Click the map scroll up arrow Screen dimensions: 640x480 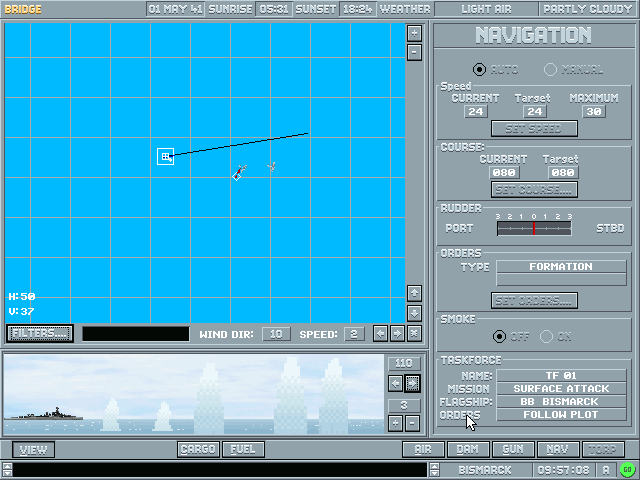[414, 293]
